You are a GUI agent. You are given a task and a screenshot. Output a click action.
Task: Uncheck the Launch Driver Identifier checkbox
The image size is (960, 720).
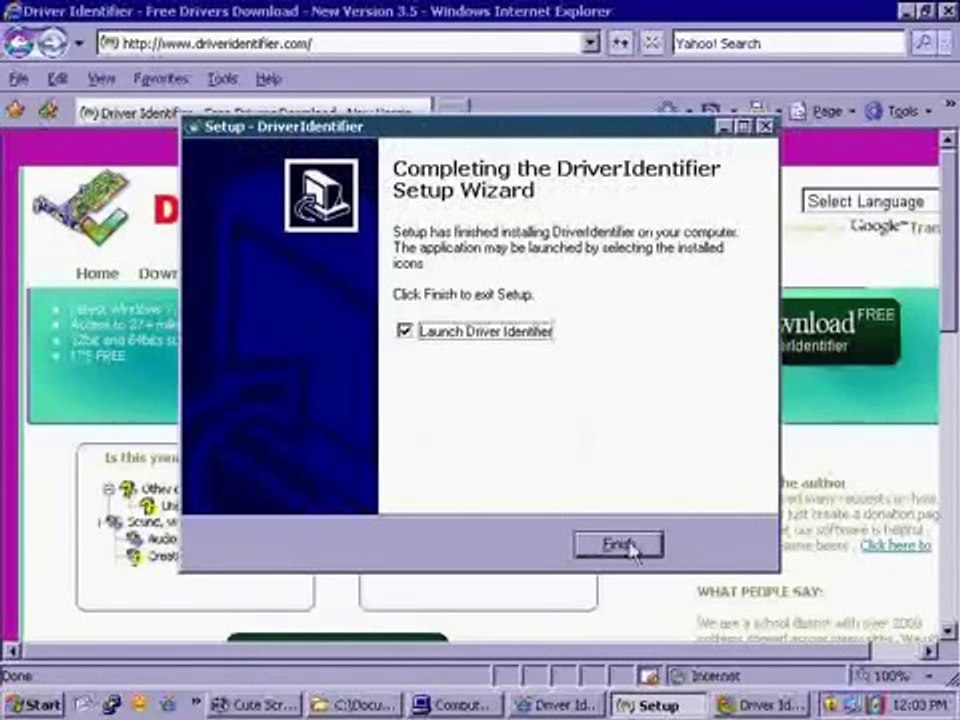pos(404,331)
